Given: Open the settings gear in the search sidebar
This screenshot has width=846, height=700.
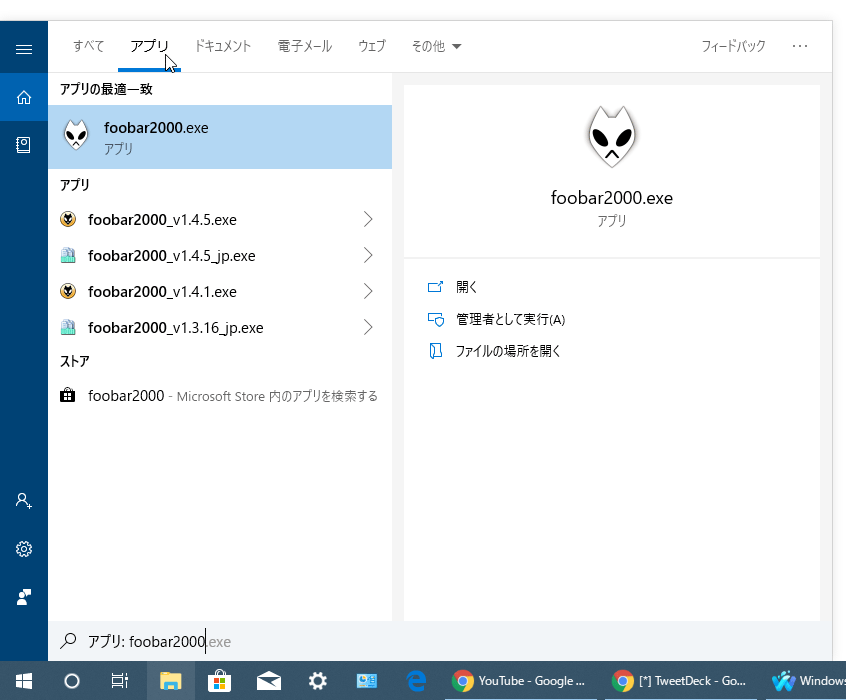Looking at the screenshot, I should pos(24,549).
